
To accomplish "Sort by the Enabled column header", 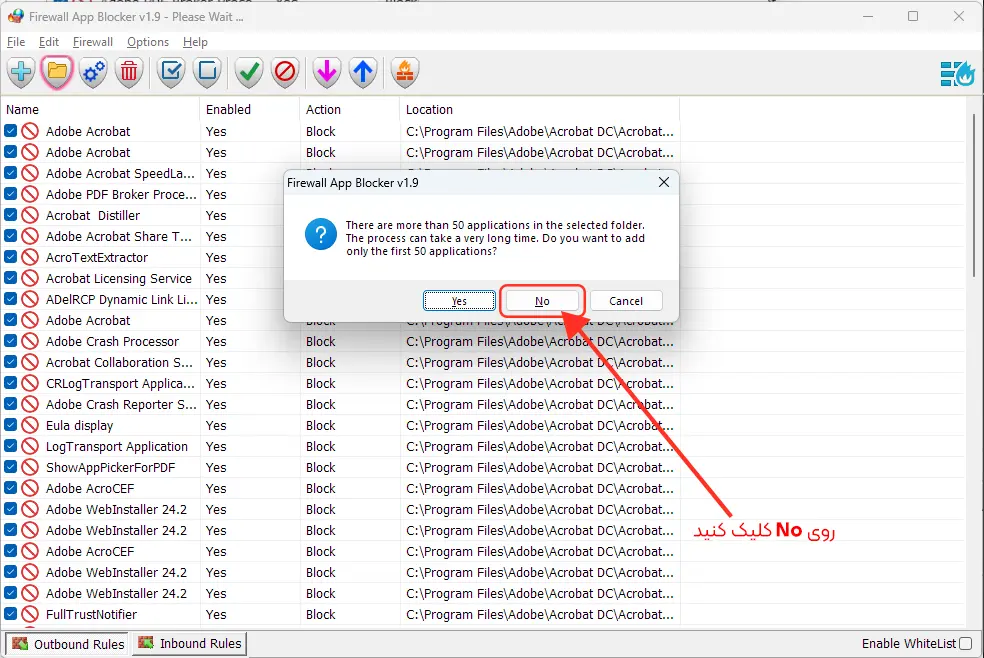I will (x=250, y=109).
